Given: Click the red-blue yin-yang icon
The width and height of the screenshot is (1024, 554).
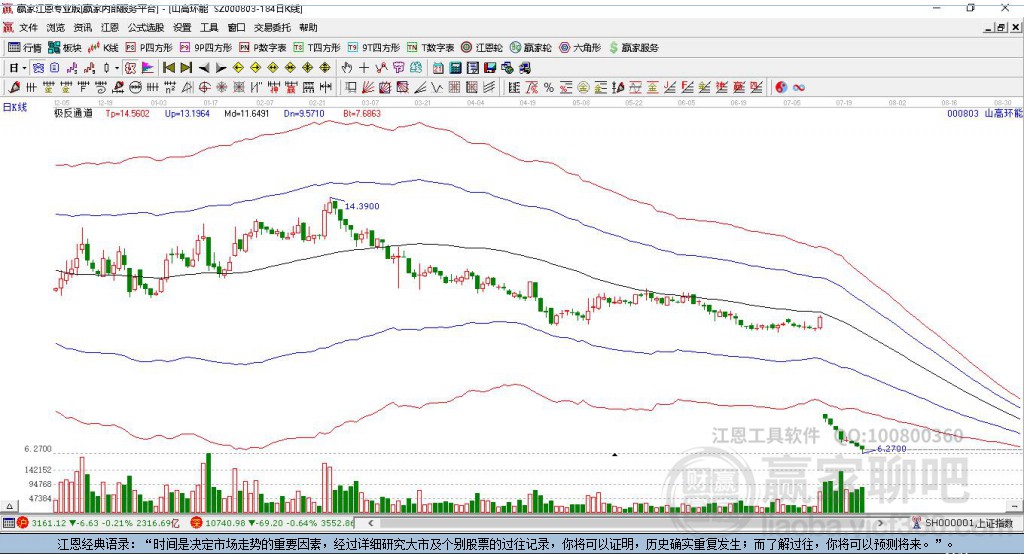Looking at the screenshot, I should pos(781,87).
